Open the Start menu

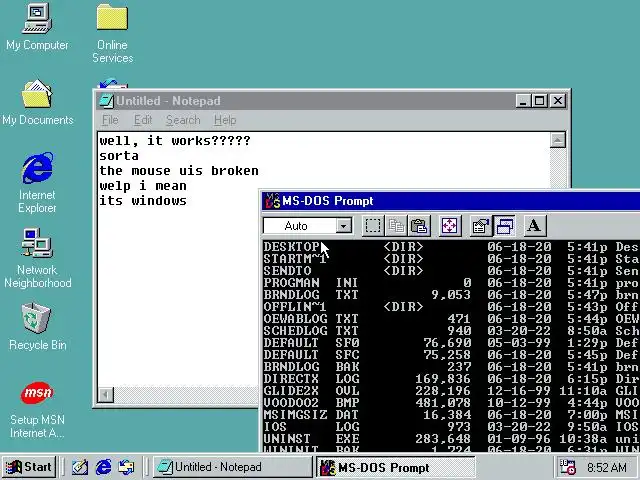[29, 467]
